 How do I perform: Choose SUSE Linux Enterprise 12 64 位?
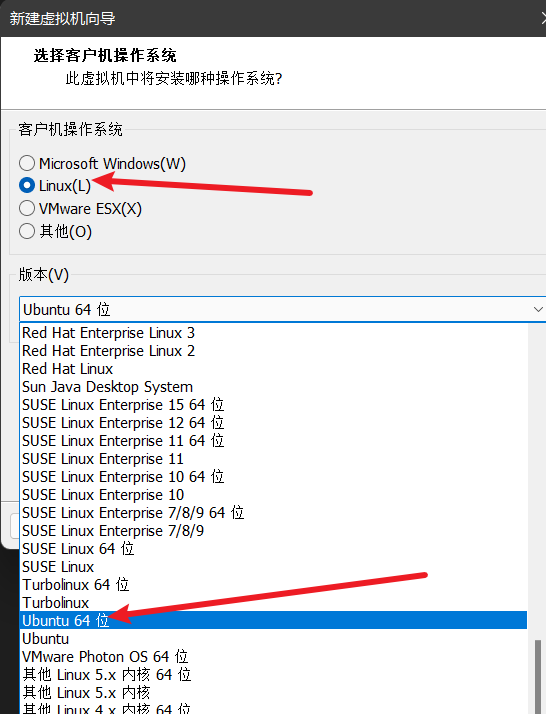pos(273,423)
